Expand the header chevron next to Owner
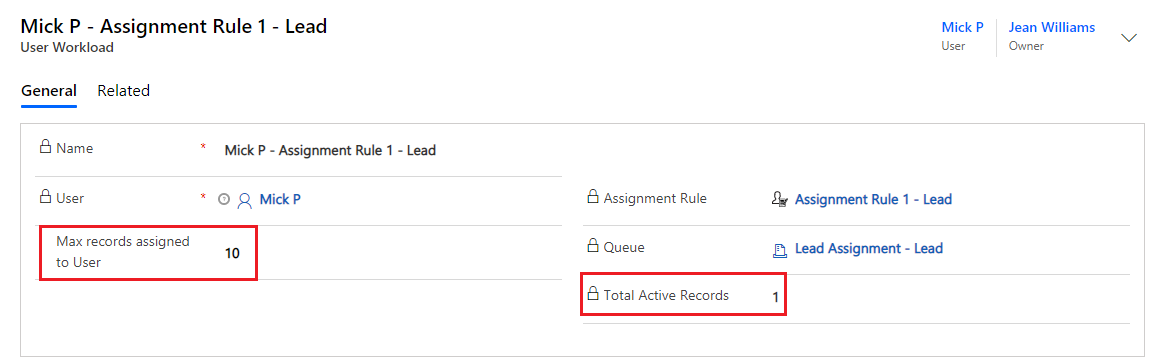Screen dimensions: 1154x363 1129,38
